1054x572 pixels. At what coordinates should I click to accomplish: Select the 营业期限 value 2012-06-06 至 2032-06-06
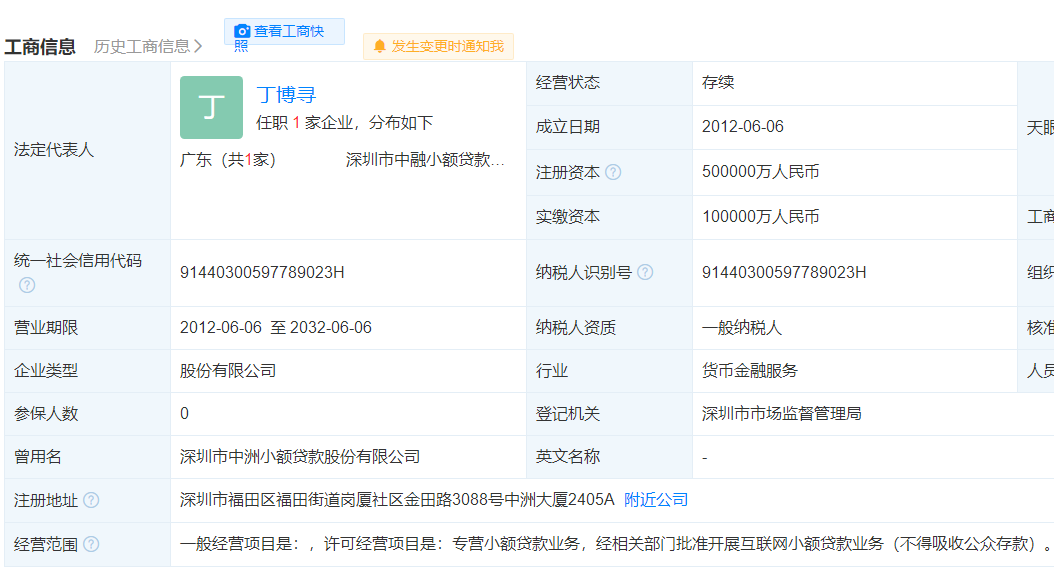point(276,328)
